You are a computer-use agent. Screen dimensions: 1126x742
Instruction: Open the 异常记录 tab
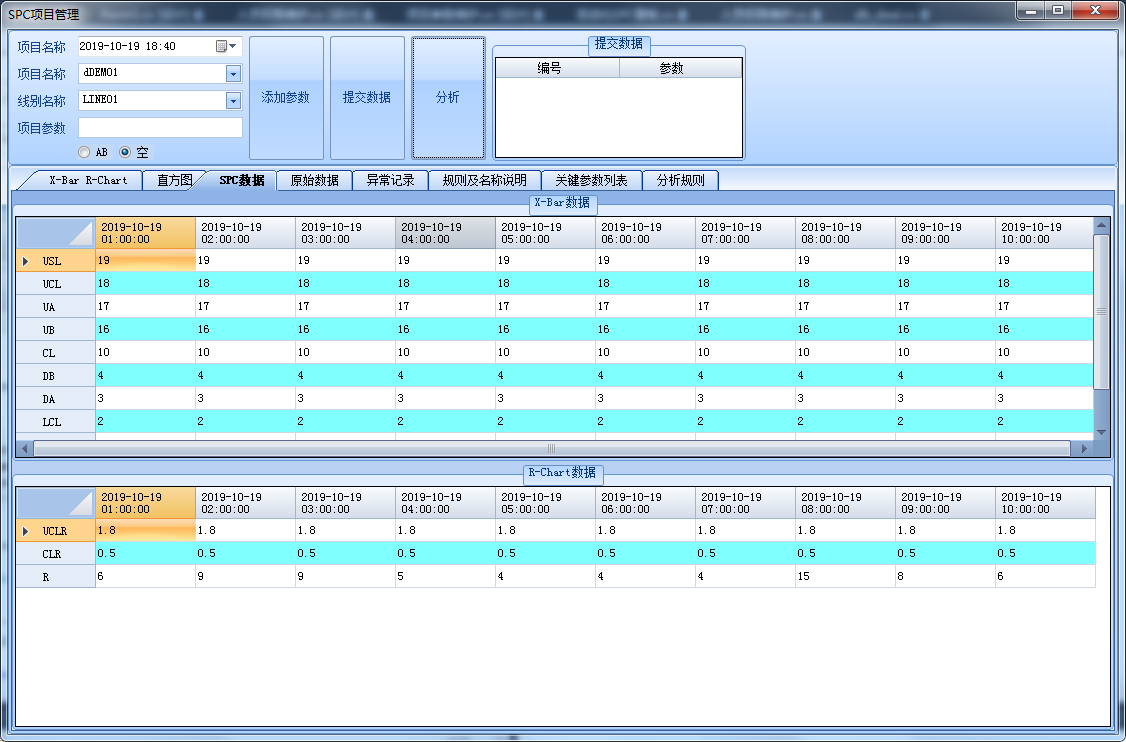coord(390,181)
